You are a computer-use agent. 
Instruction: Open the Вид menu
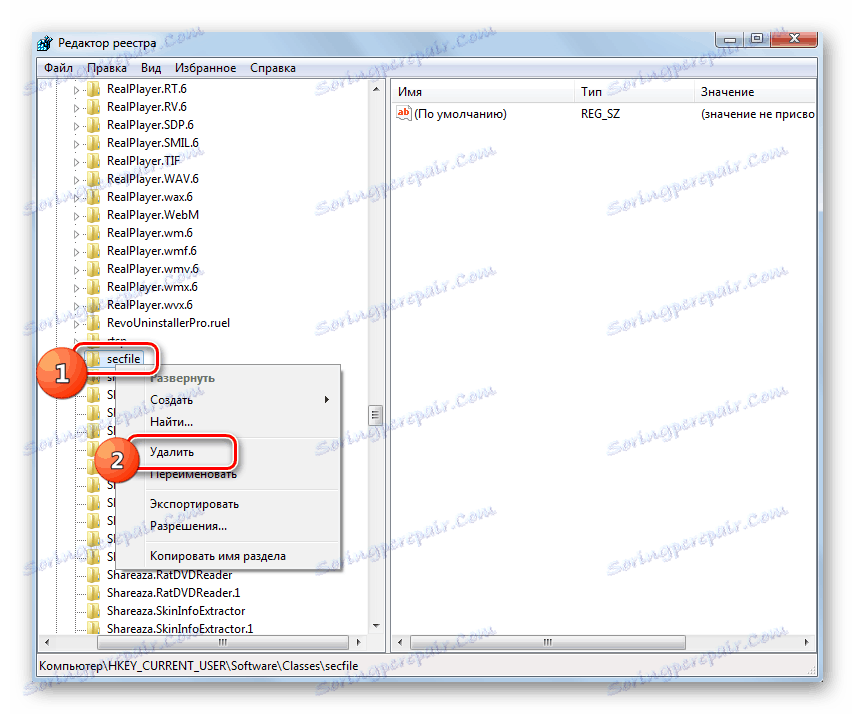151,68
